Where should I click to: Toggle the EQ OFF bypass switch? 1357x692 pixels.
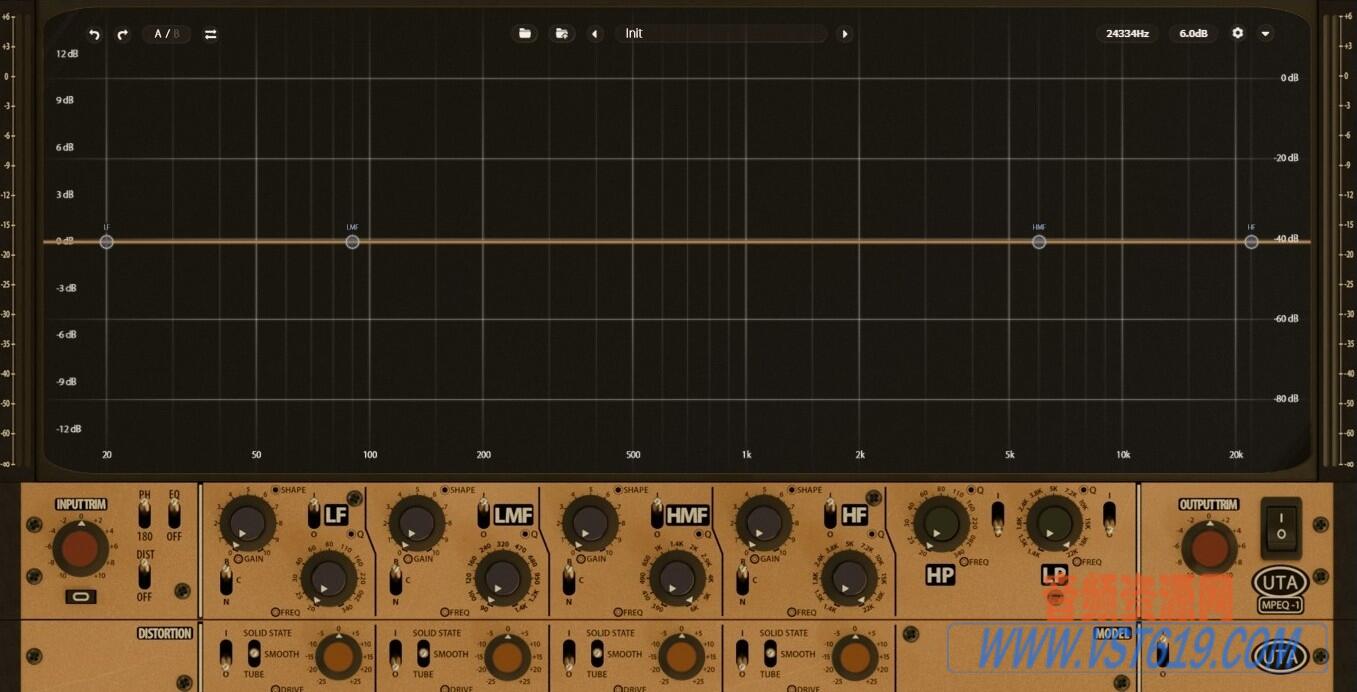(174, 514)
